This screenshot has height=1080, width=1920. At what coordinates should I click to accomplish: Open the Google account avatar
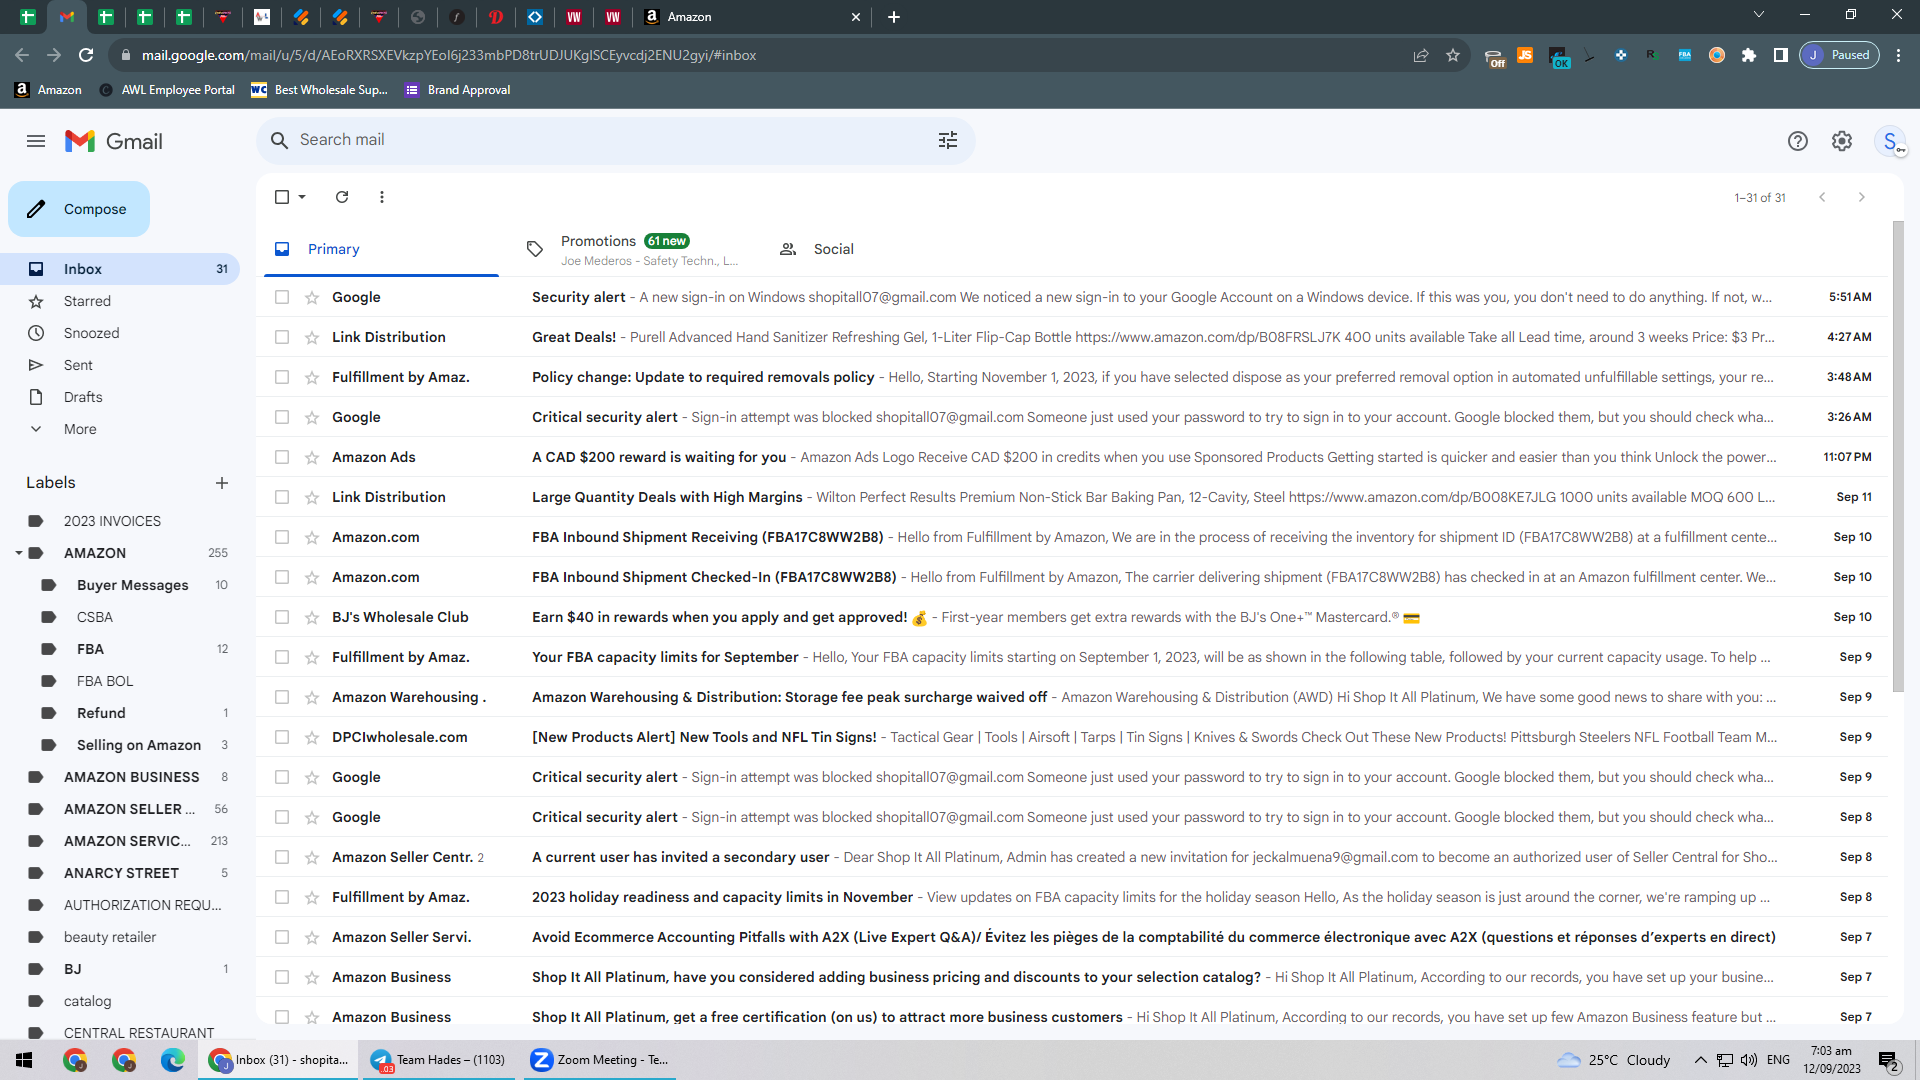point(1890,141)
